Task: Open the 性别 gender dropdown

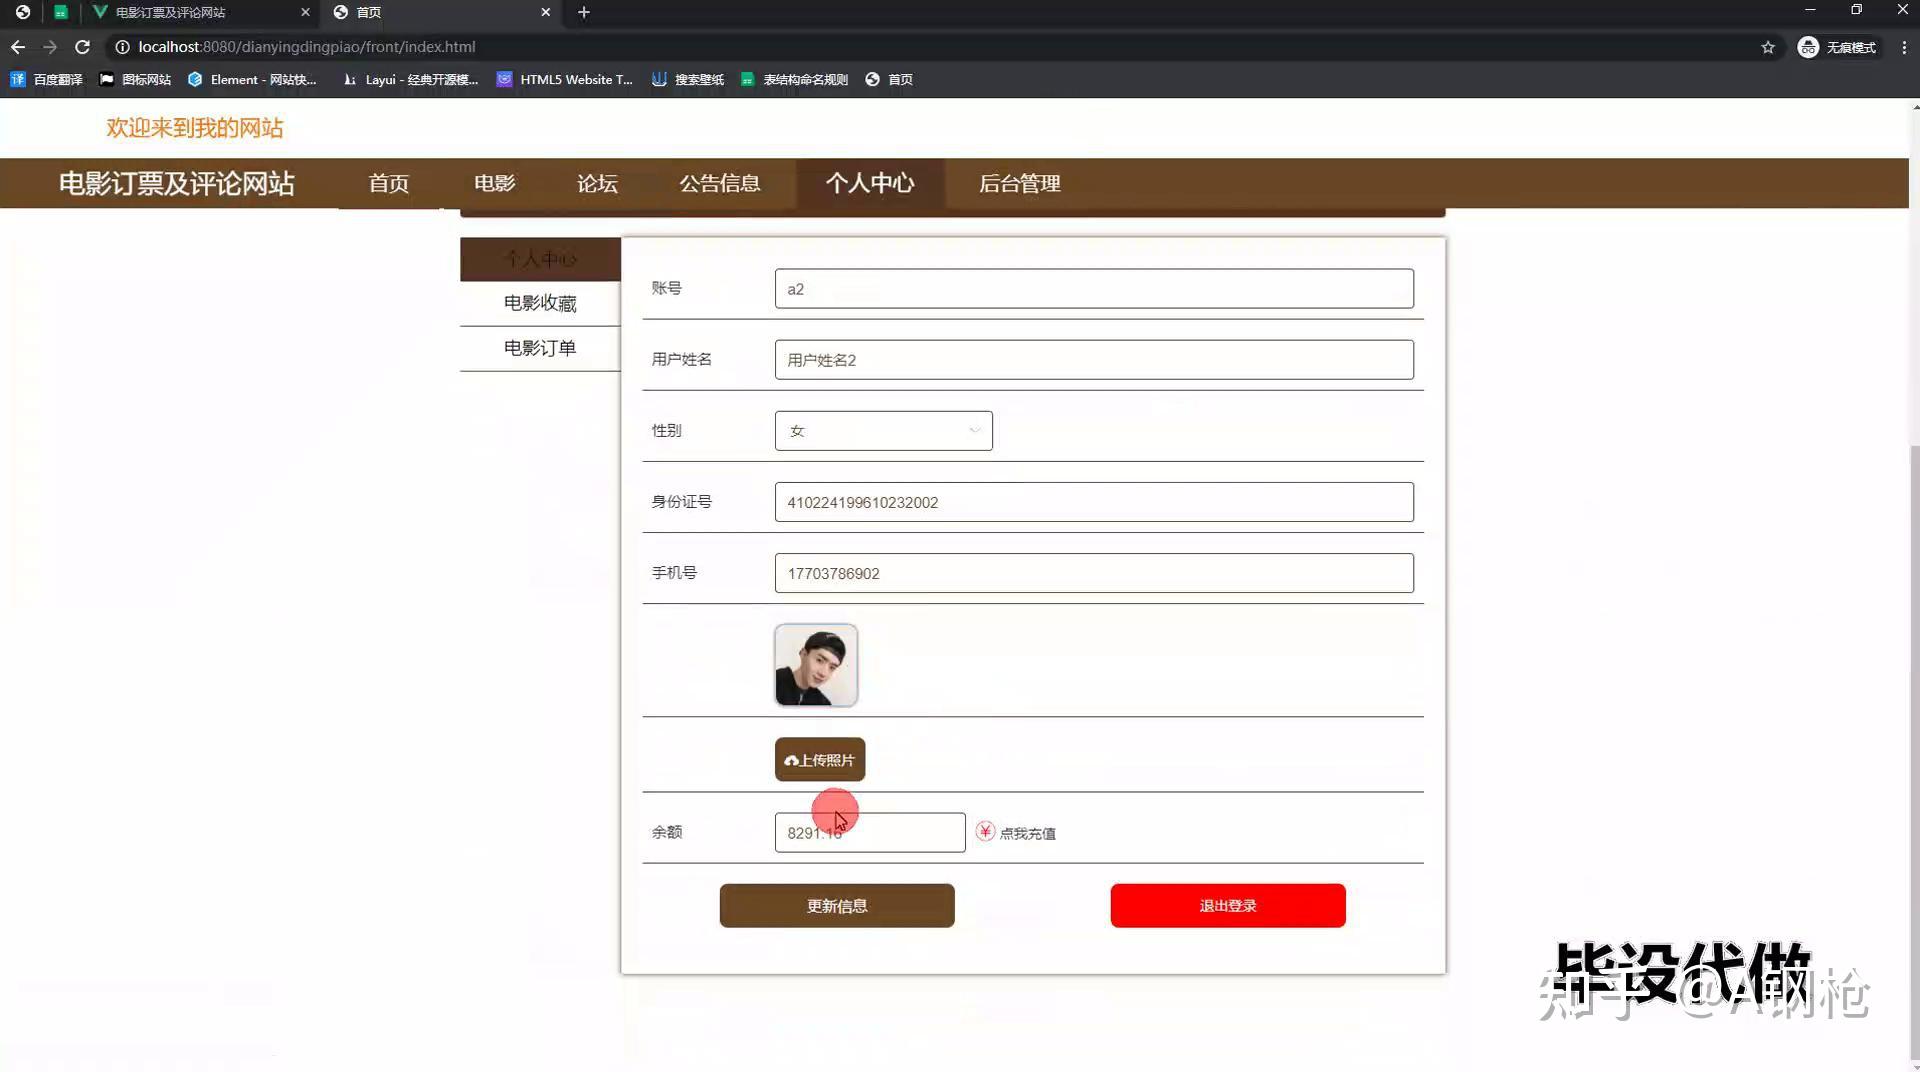Action: 883,430
